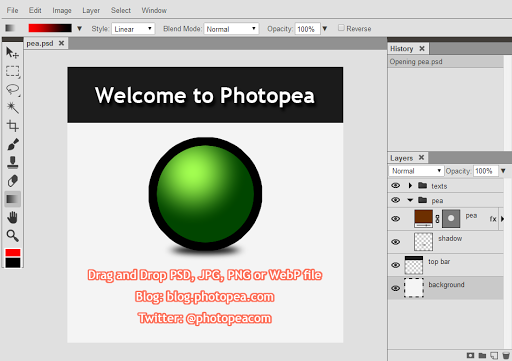Open layer blend mode Normal dropdown

[416, 171]
